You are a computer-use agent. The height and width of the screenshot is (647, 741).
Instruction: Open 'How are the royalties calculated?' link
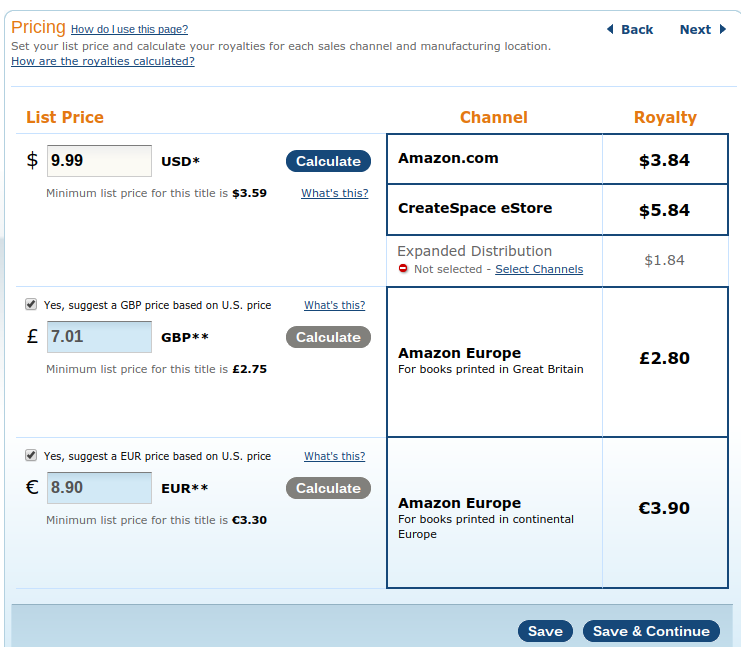(103, 61)
